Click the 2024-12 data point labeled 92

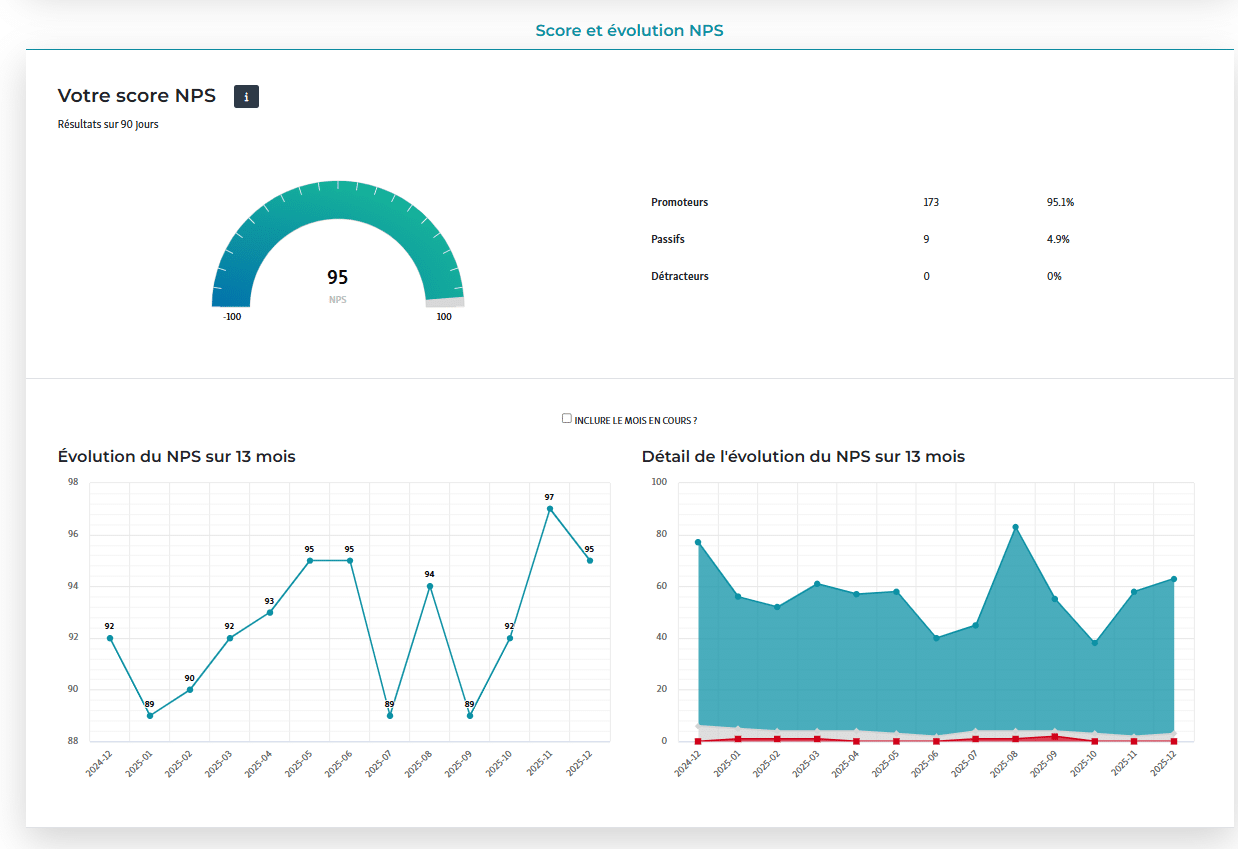point(110,638)
